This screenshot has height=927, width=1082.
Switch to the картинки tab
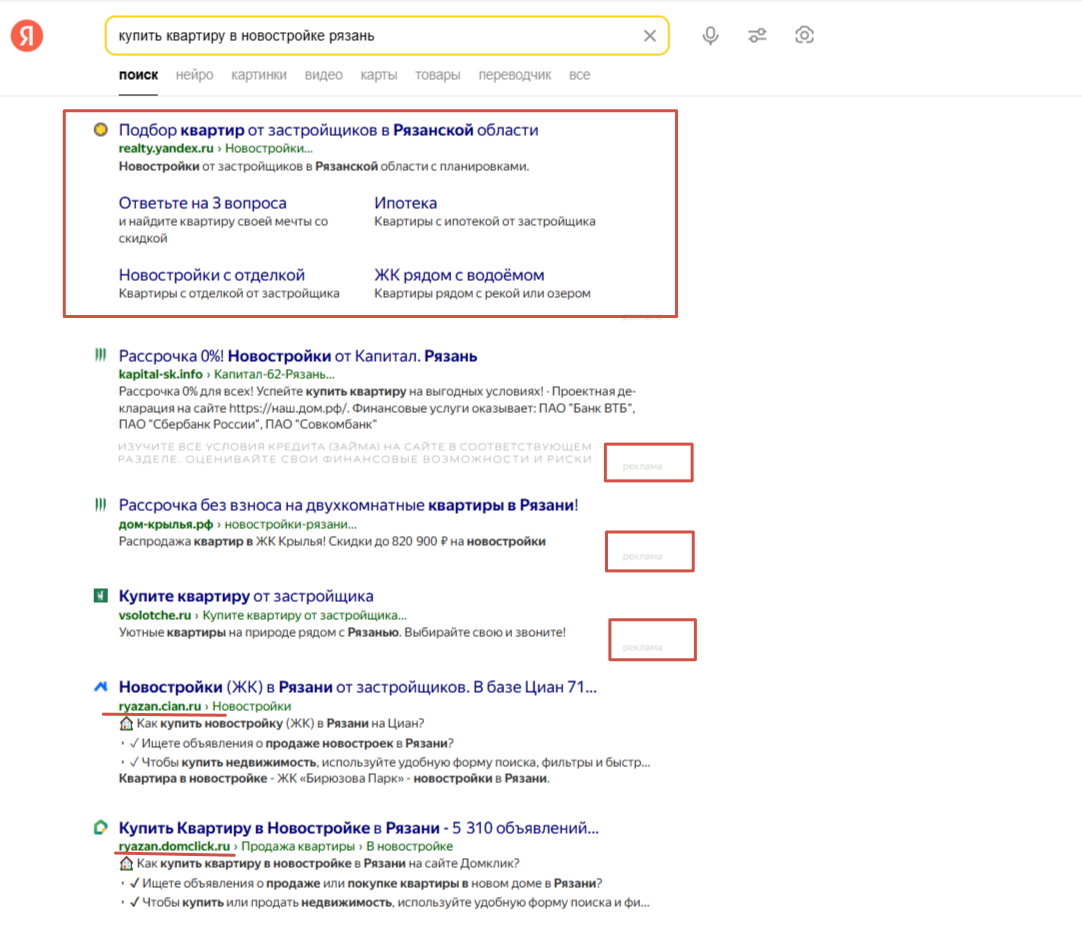click(x=258, y=75)
